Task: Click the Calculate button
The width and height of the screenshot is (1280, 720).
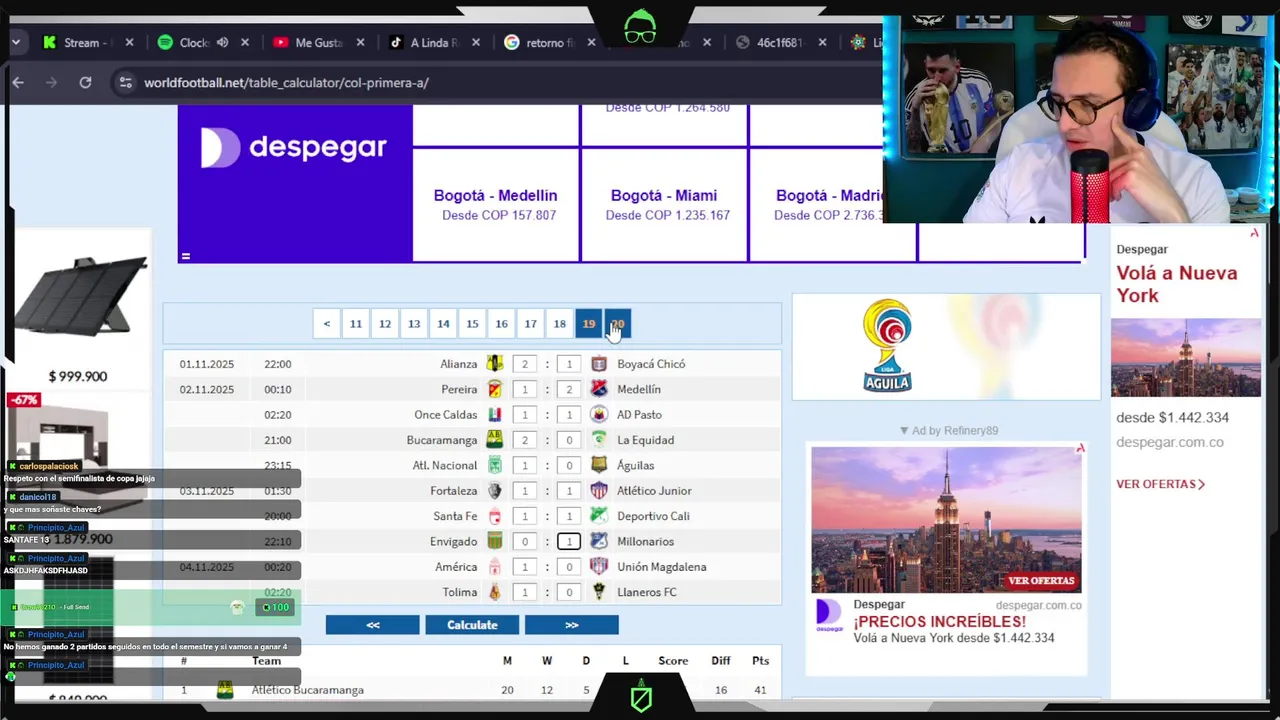Action: [x=472, y=625]
